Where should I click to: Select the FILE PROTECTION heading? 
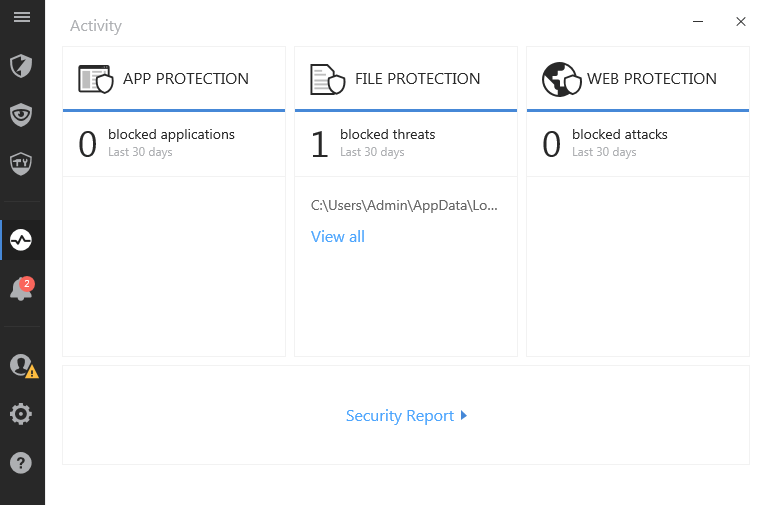[418, 79]
